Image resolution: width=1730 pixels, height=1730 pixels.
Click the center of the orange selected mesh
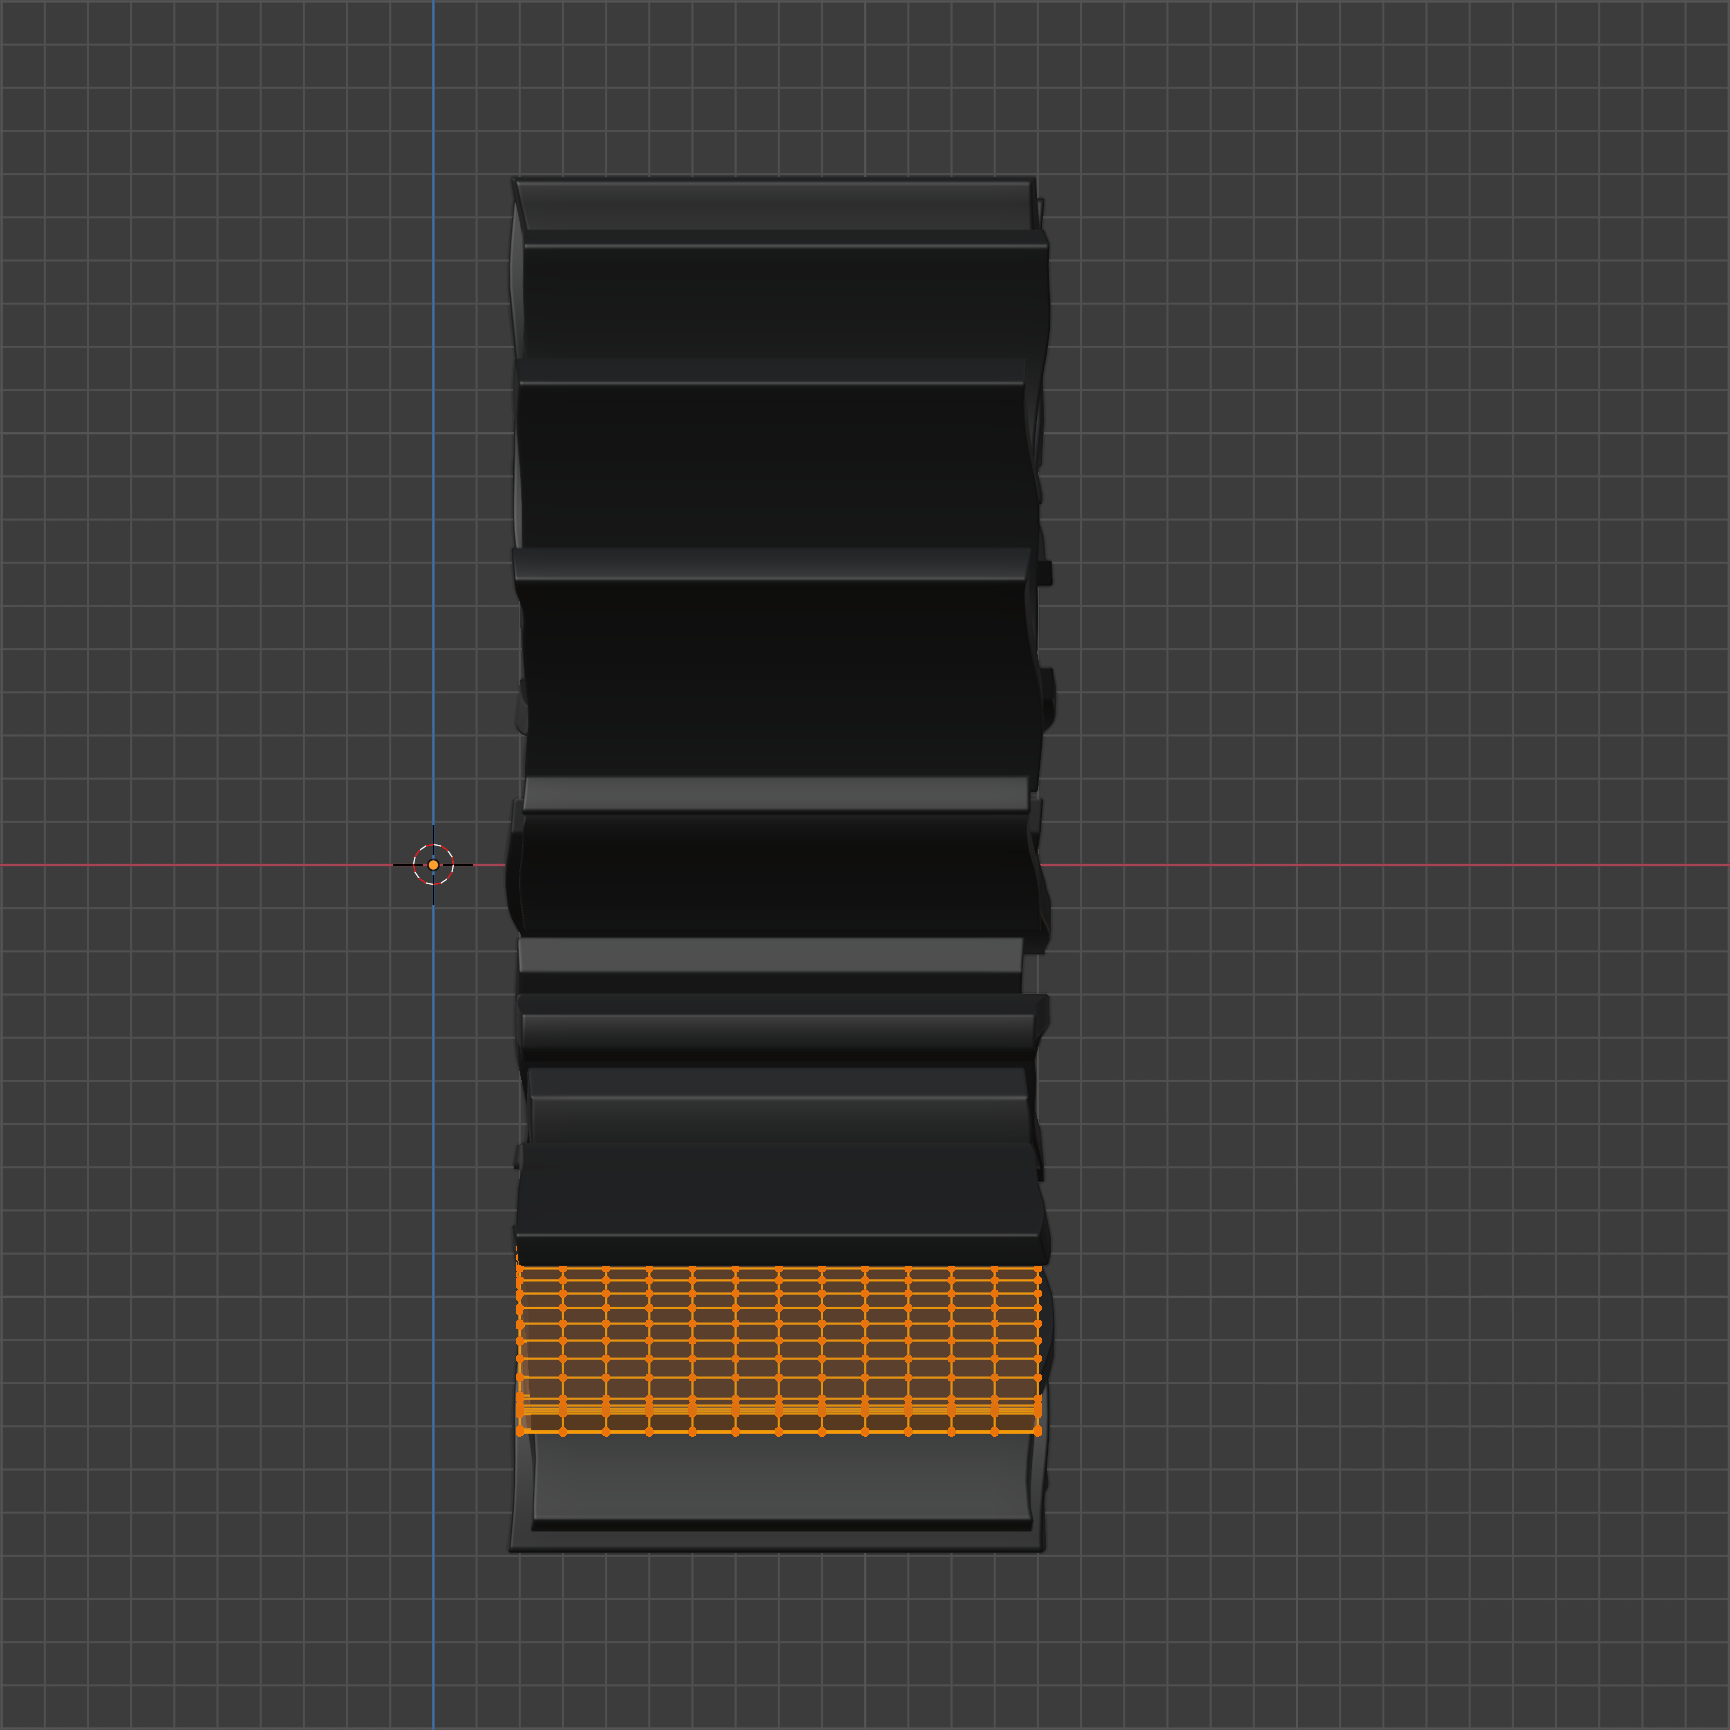[x=778, y=1350]
